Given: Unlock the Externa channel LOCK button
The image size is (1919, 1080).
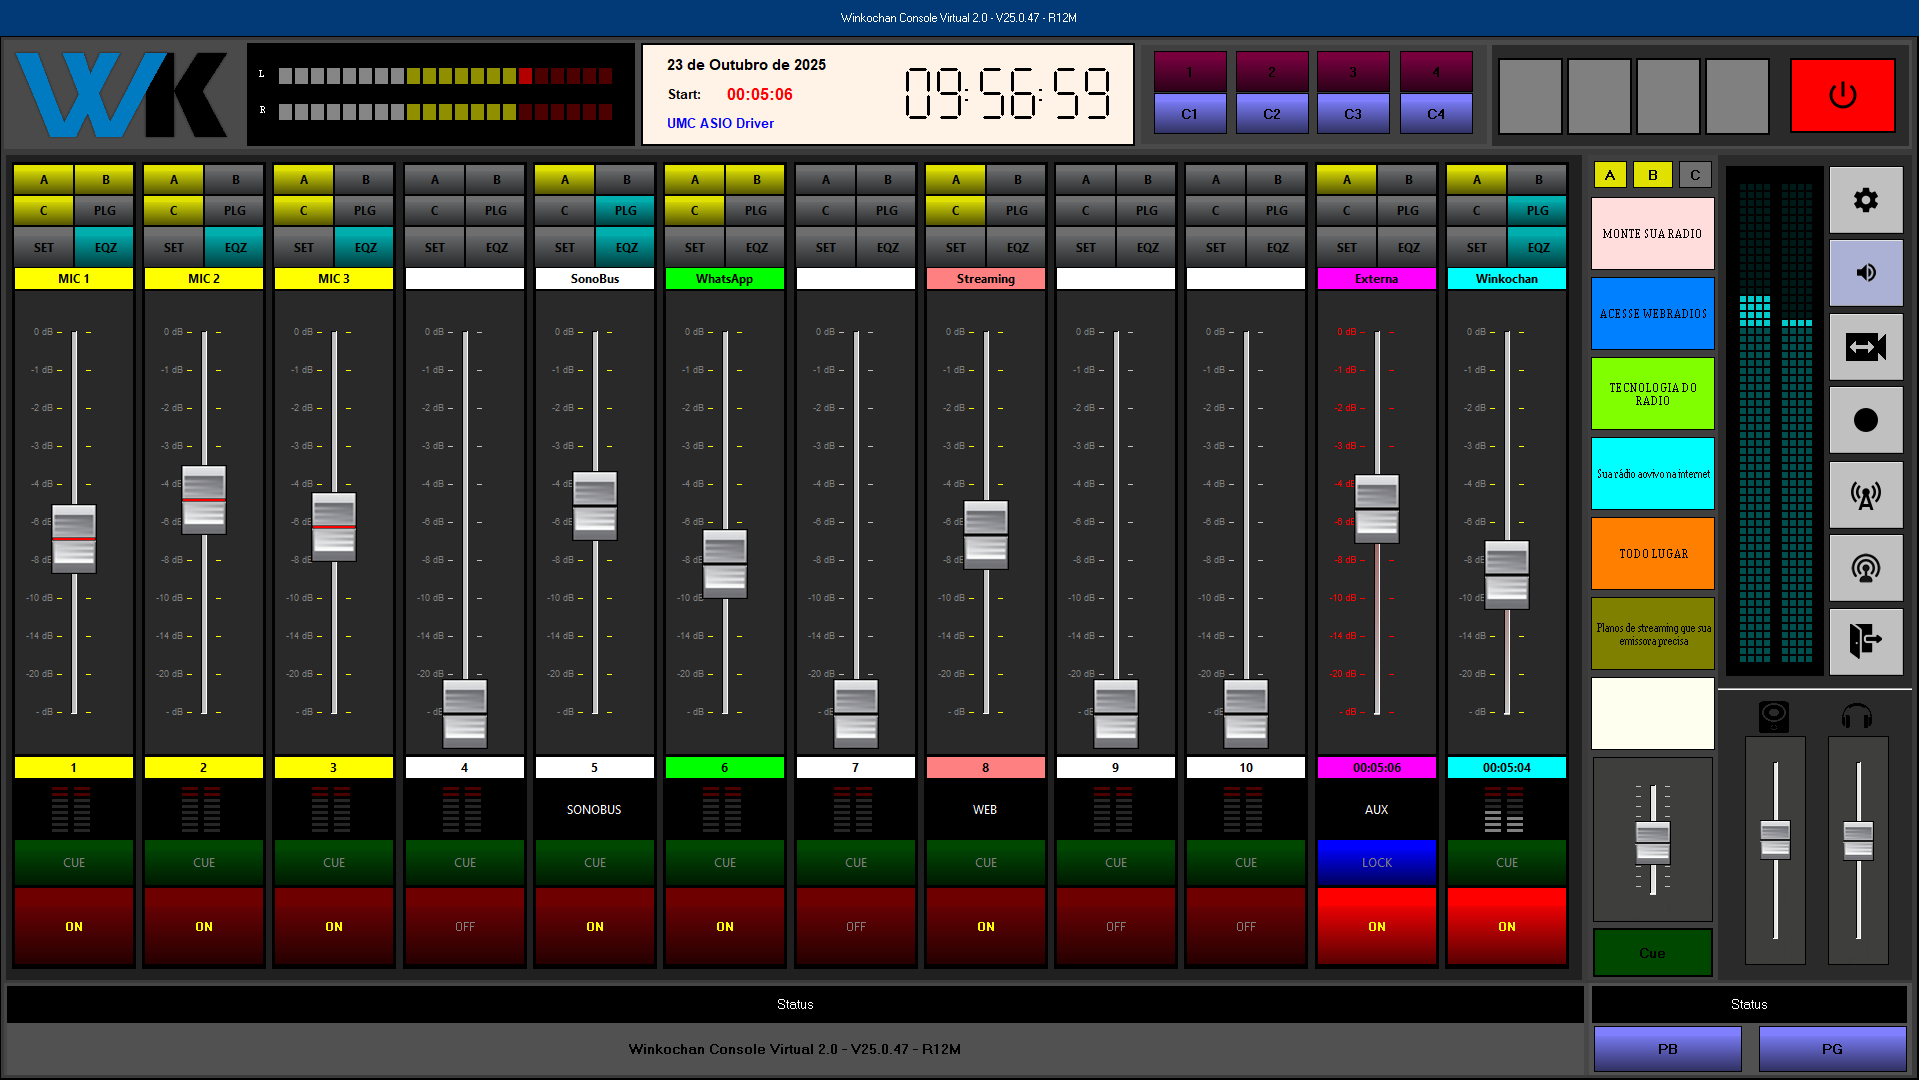Looking at the screenshot, I should click(1376, 862).
